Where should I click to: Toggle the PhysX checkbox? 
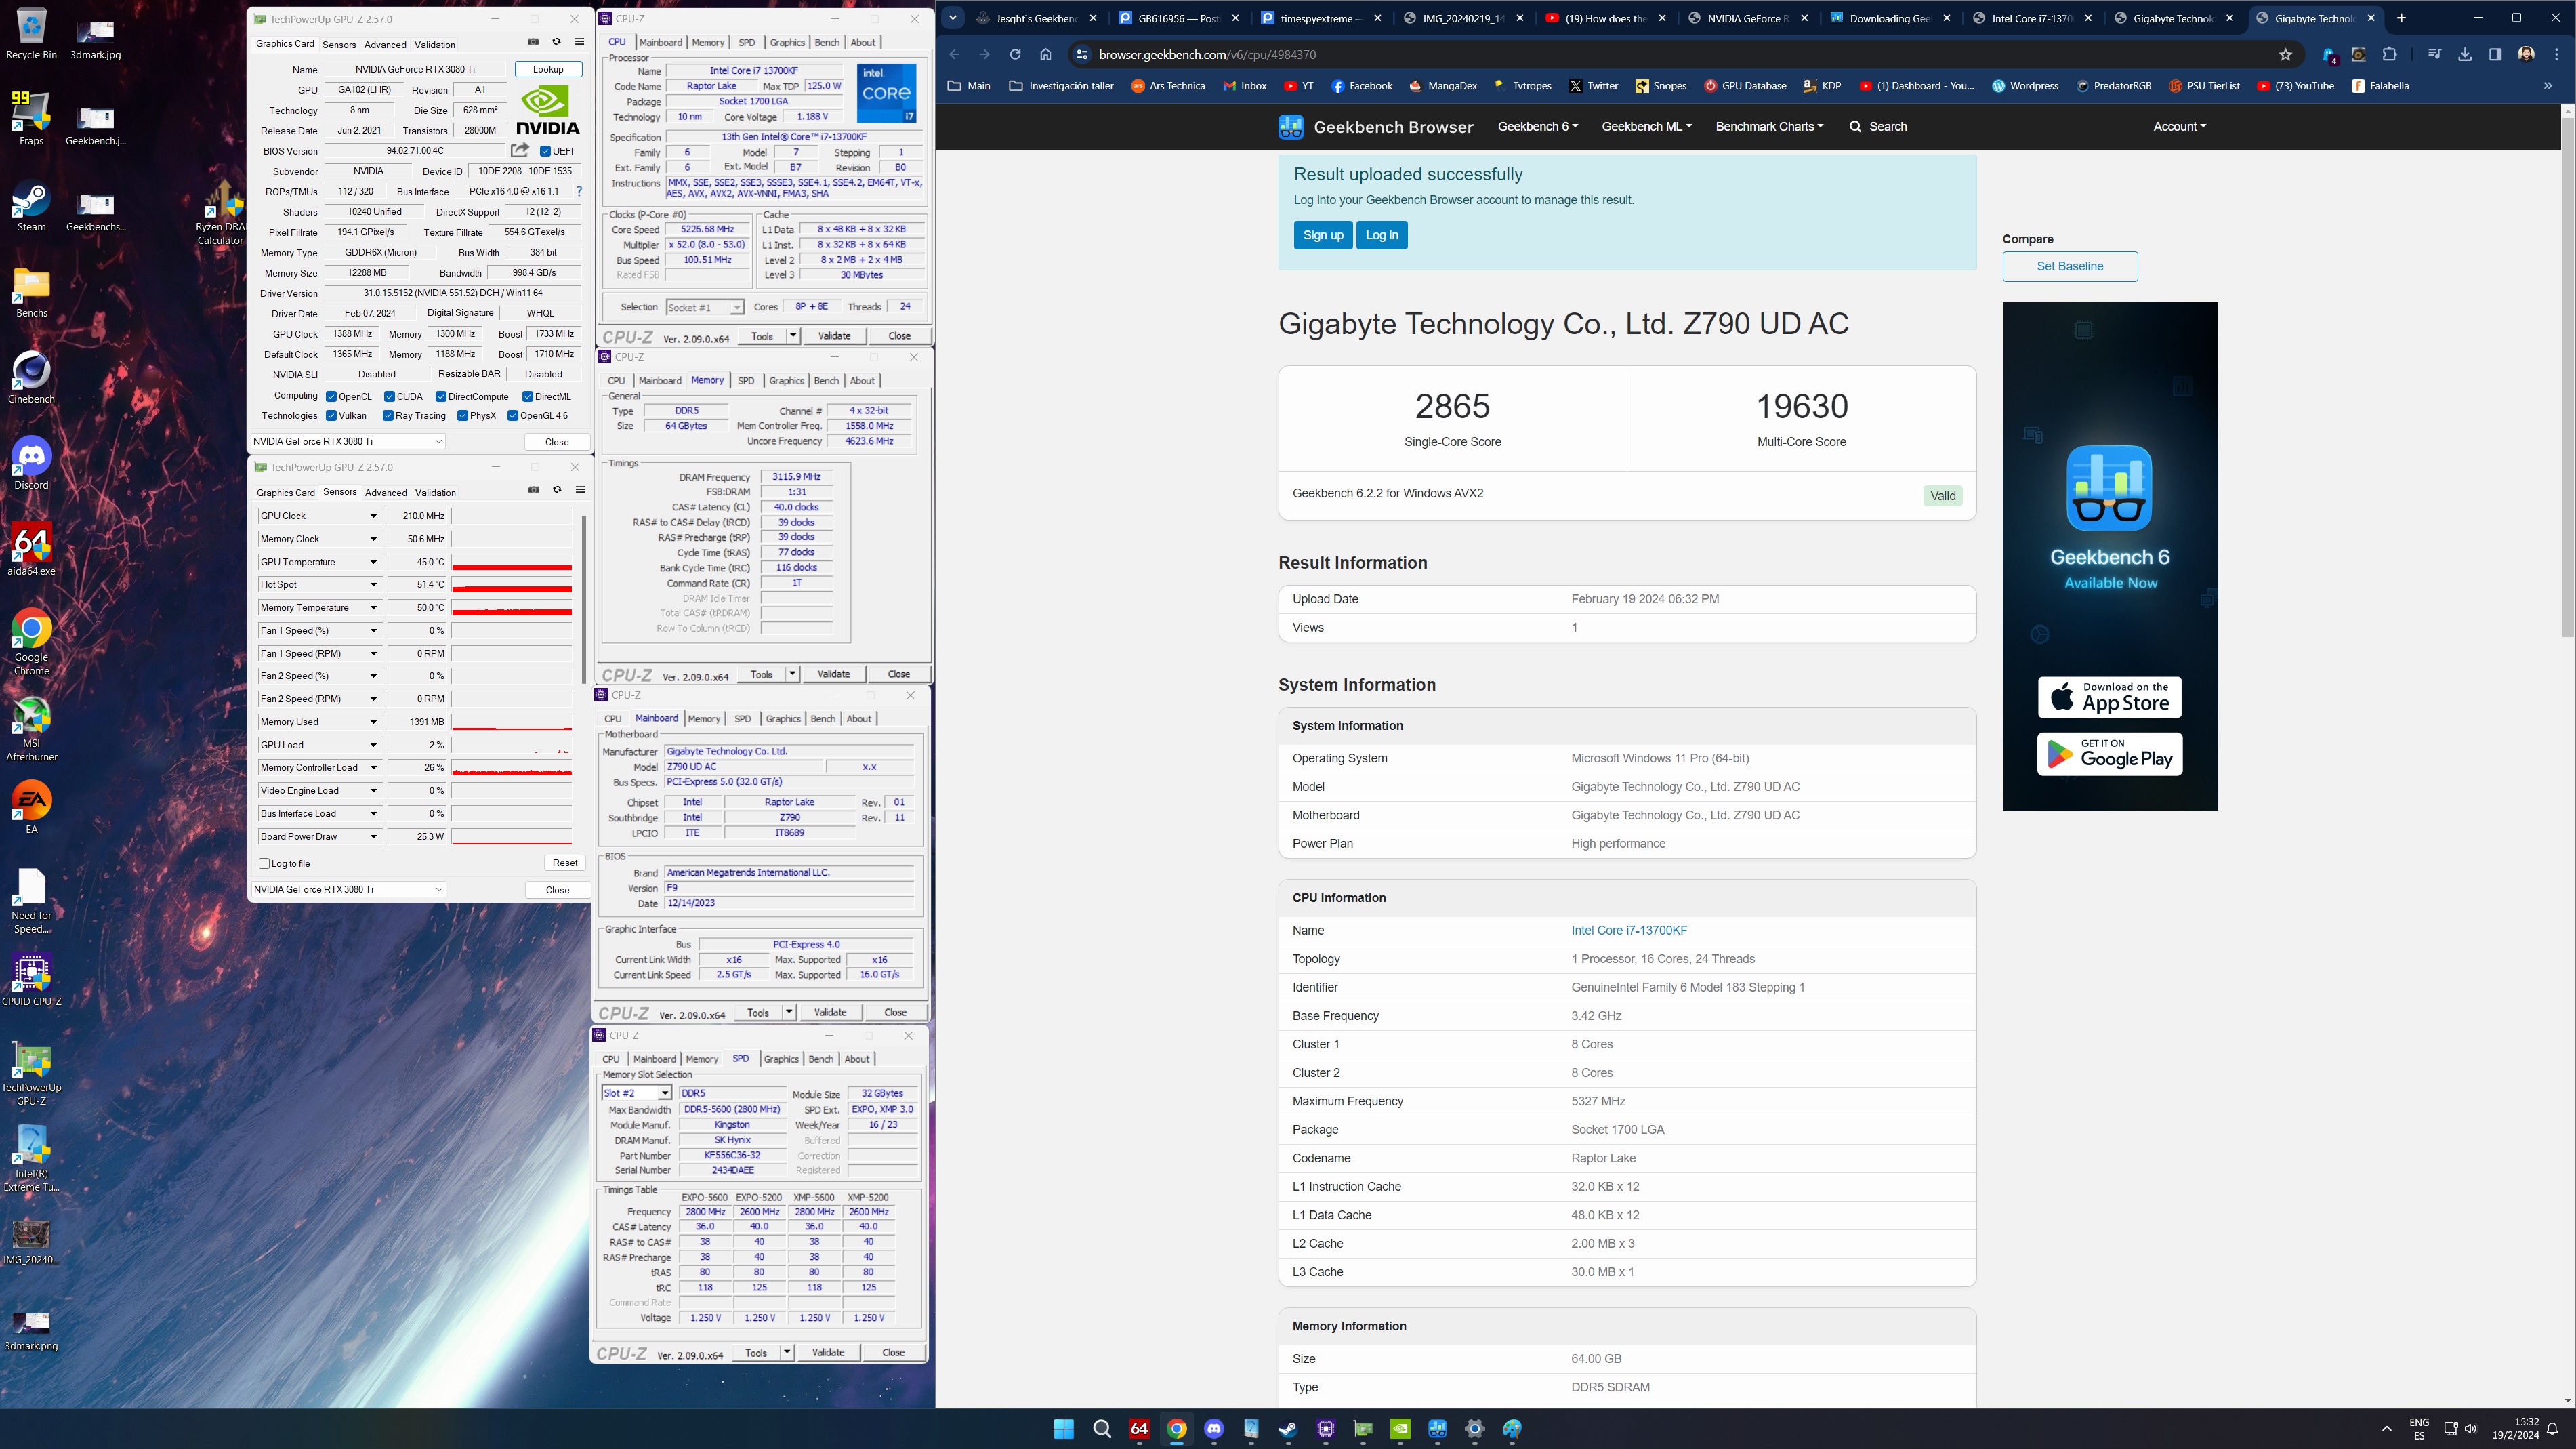pyautogui.click(x=462, y=416)
